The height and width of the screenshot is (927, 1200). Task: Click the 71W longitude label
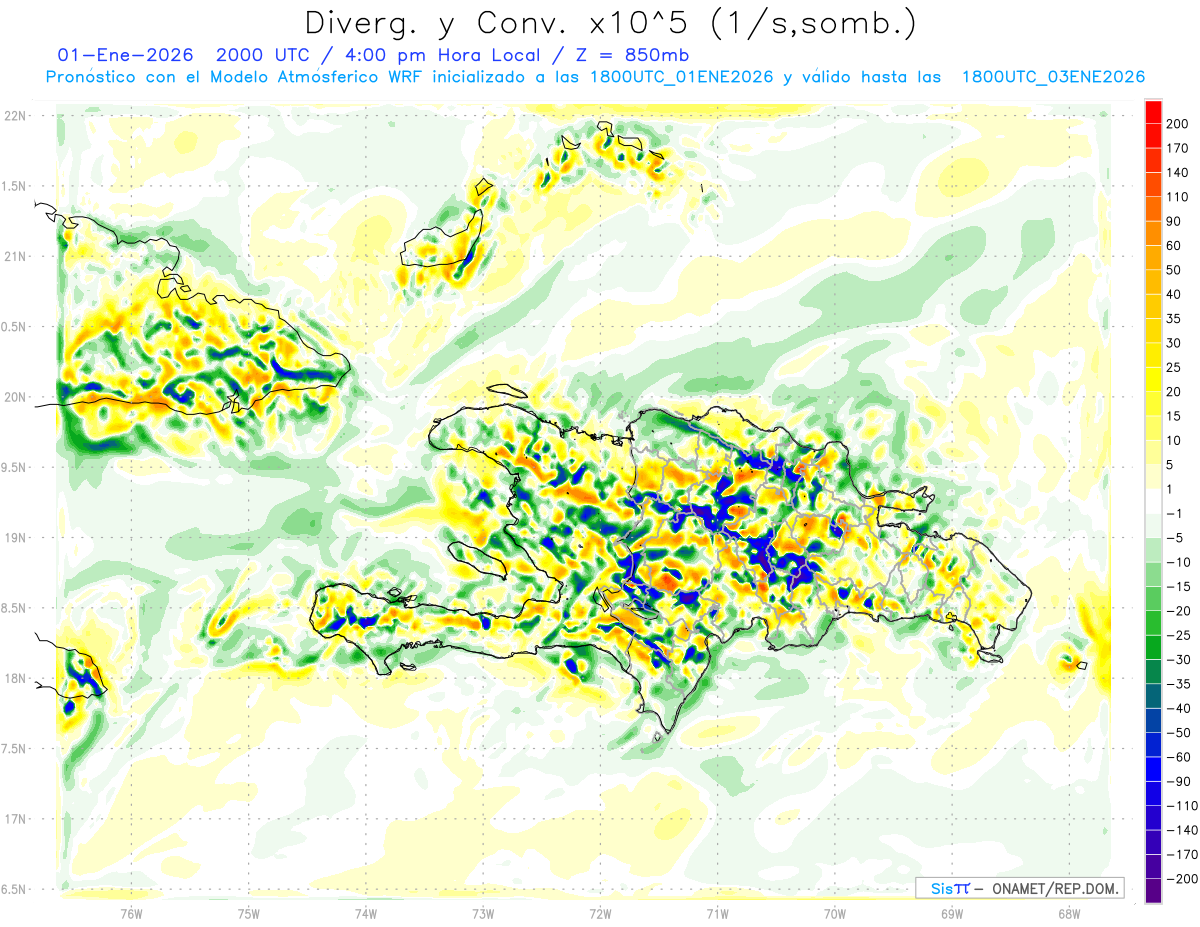[717, 912]
